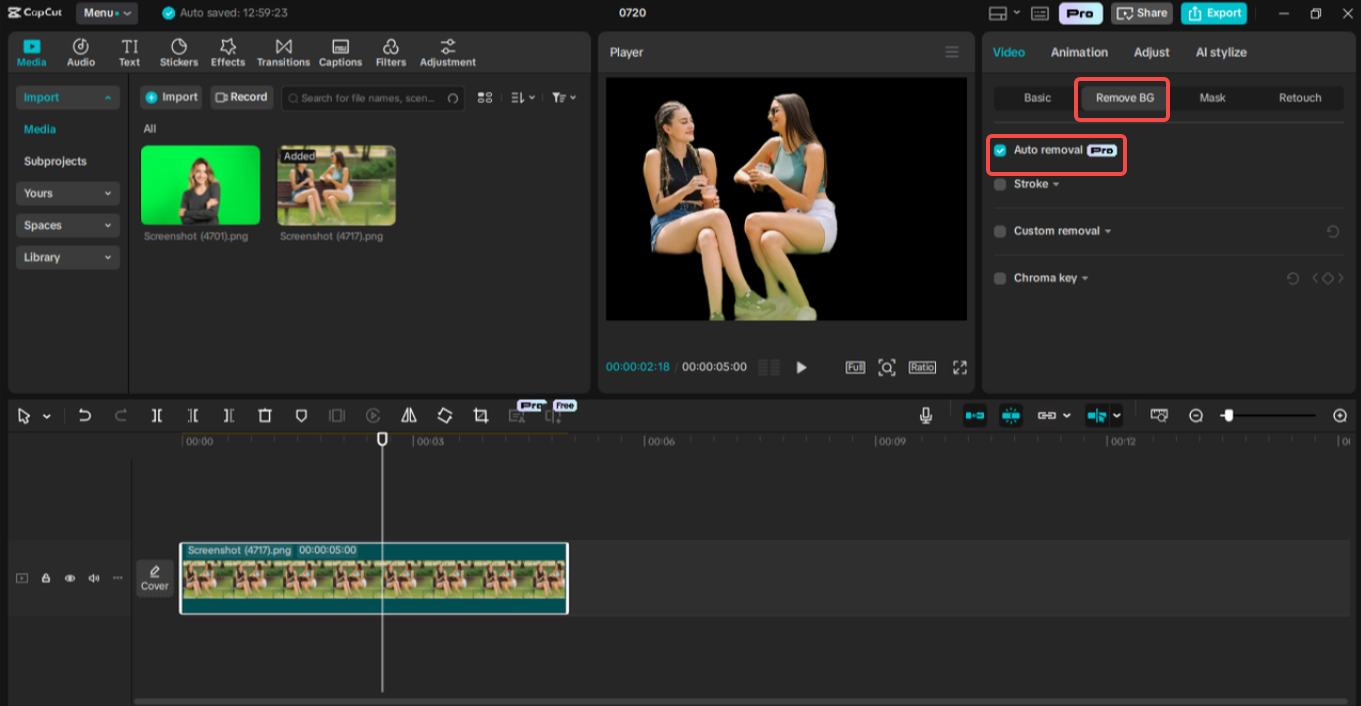Click the mirror tool in the timeline toolbar
Image resolution: width=1361 pixels, height=706 pixels.
point(408,415)
